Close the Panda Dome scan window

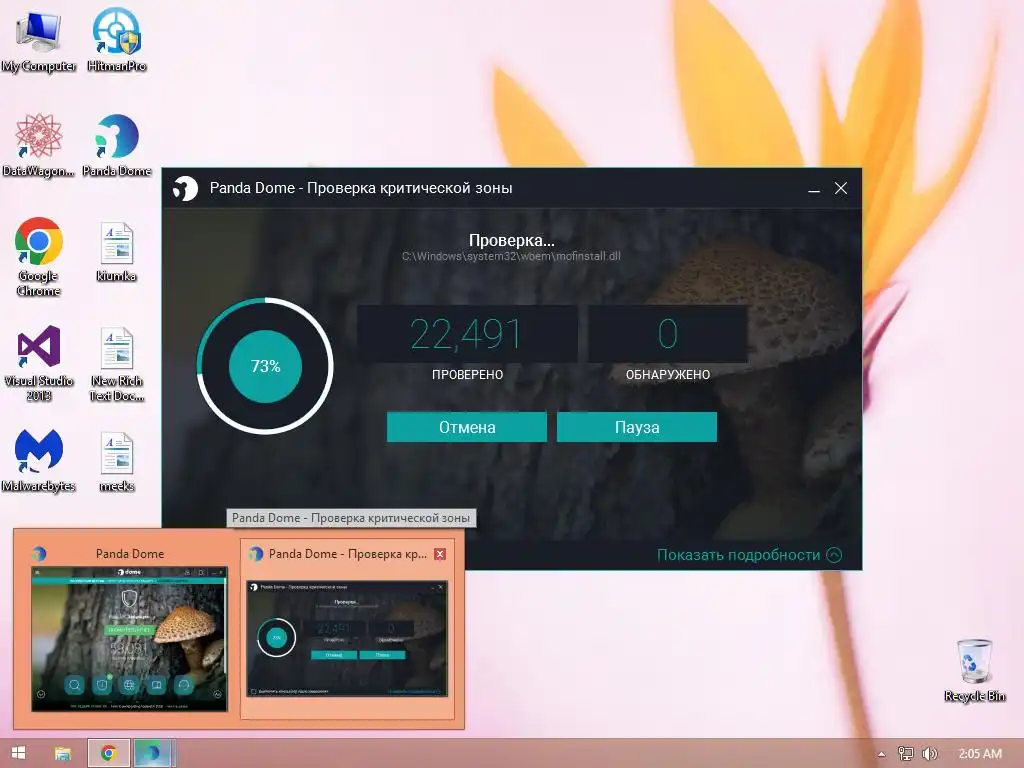(x=841, y=188)
